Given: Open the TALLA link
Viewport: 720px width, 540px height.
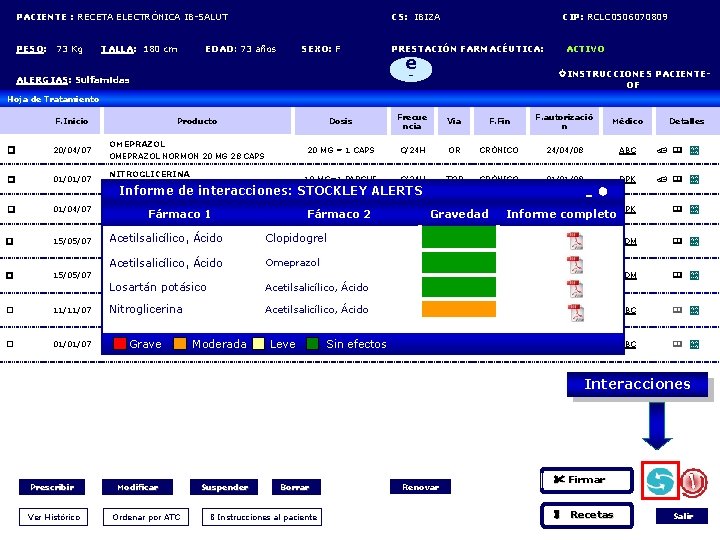Looking at the screenshot, I should pyautogui.click(x=118, y=49).
